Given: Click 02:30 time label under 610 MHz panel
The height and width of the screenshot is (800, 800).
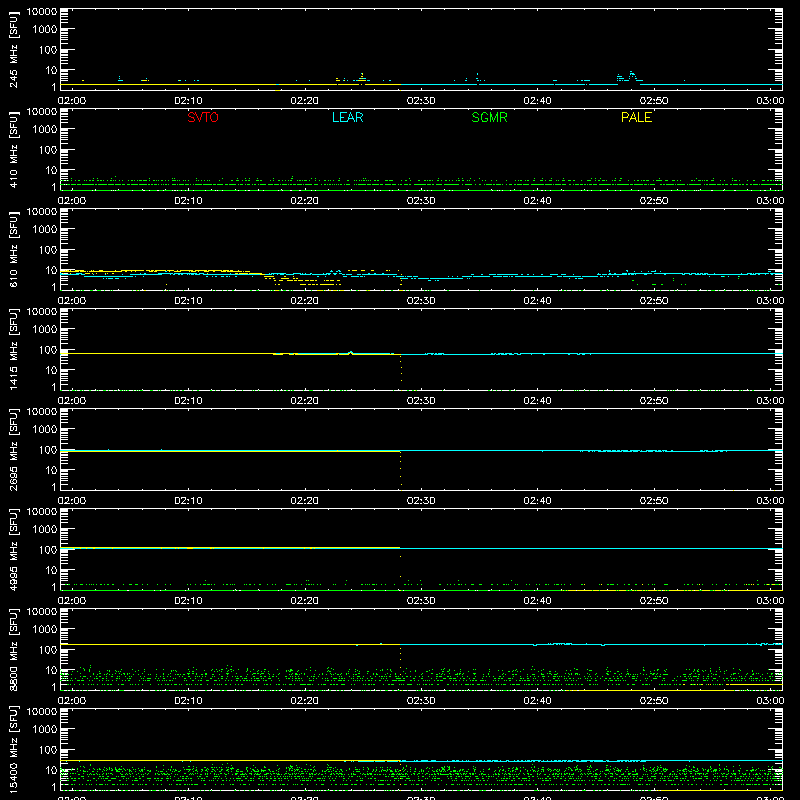Looking at the screenshot, I should coord(421,301).
